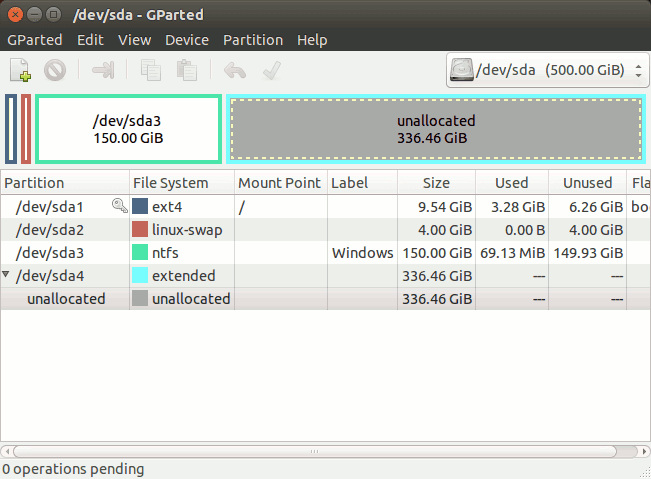This screenshot has height=479, width=651.
Task: Click the scrollbar left arrow
Action: [7, 451]
